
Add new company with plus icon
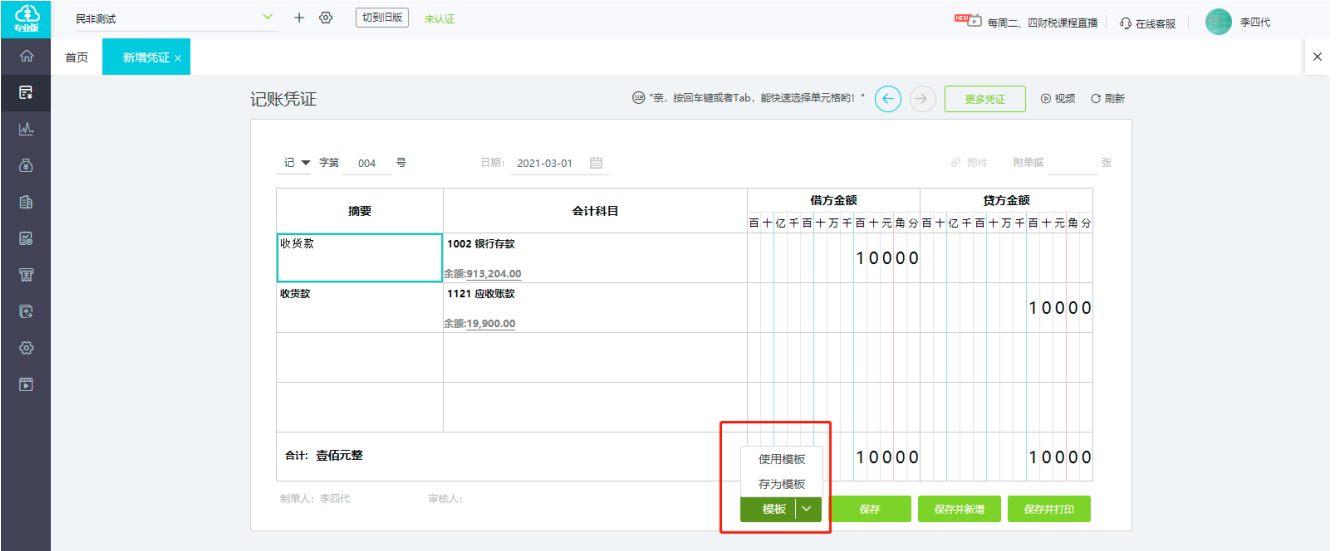coord(299,18)
